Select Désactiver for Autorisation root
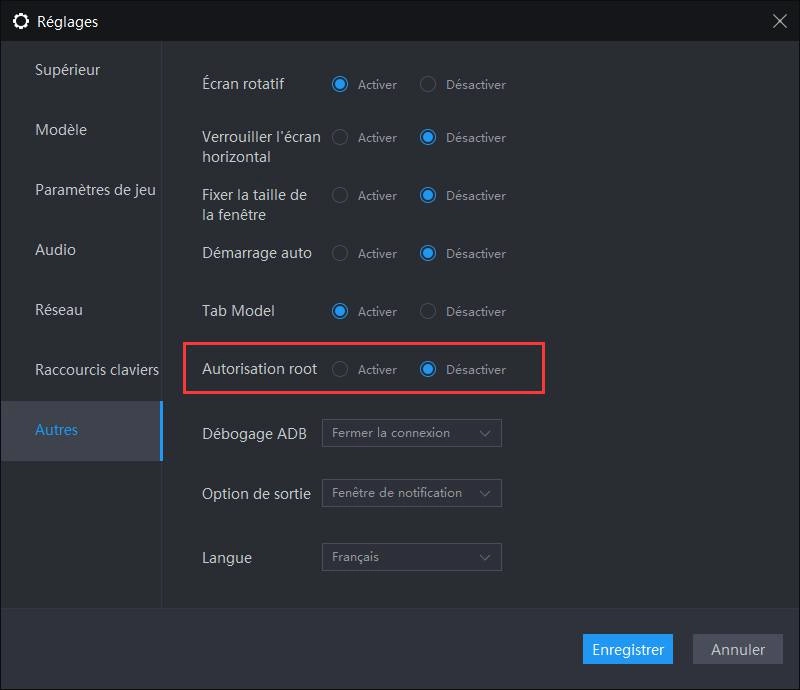Screen dimensions: 800x690 point(428,370)
